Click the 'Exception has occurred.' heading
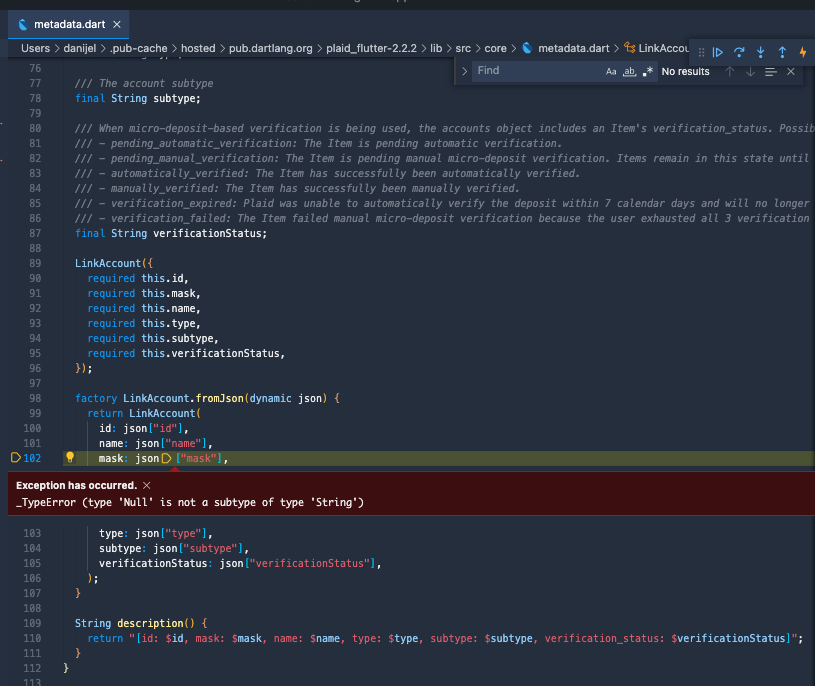This screenshot has height=686, width=815. tap(76, 485)
